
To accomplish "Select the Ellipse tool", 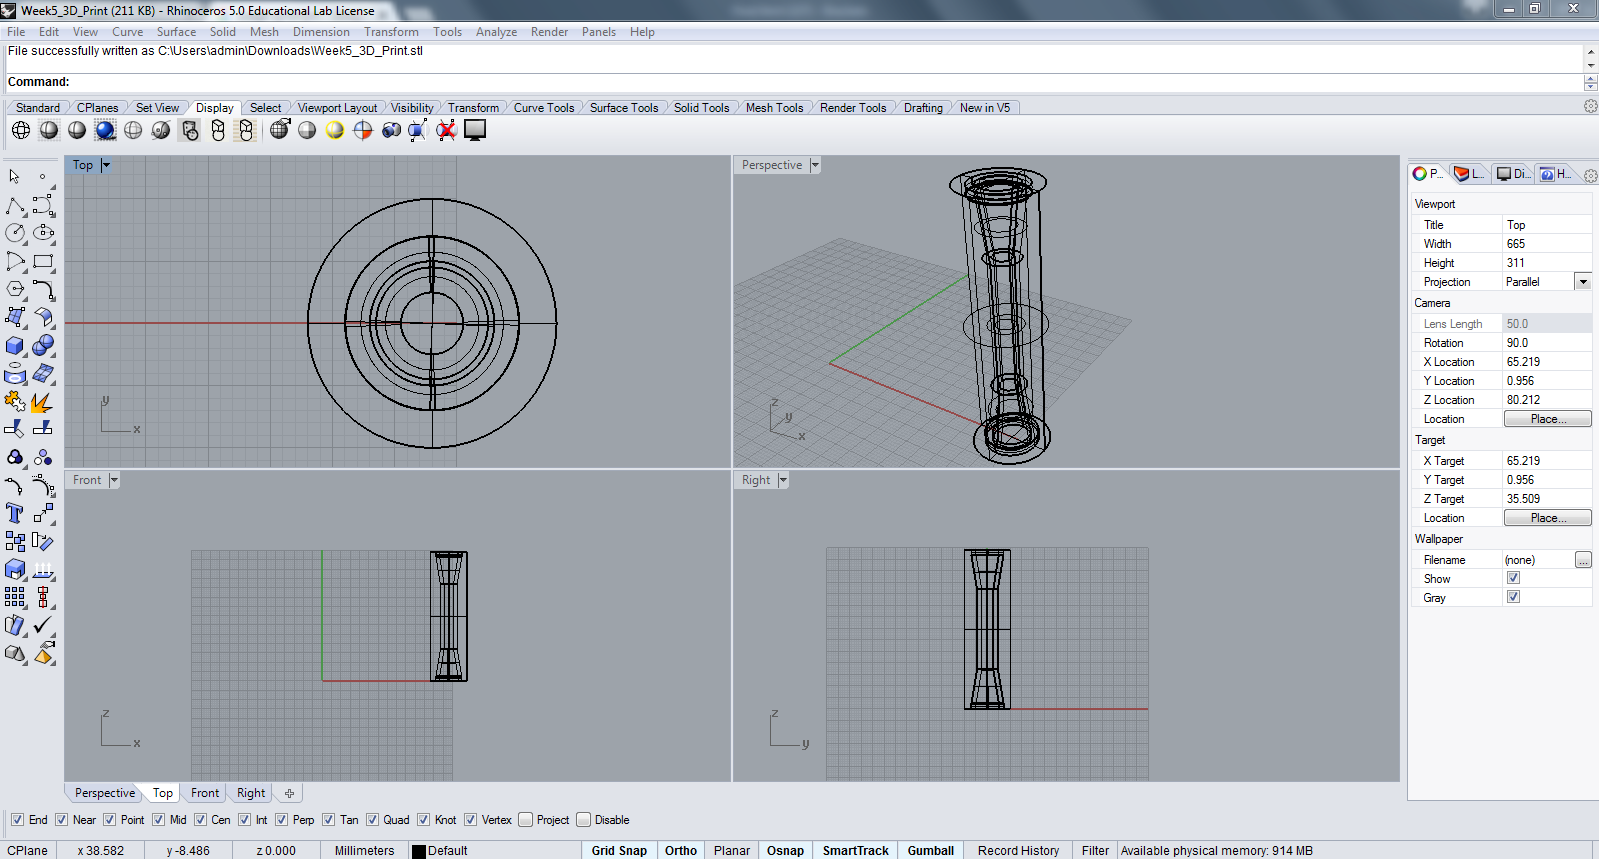I will coord(43,233).
